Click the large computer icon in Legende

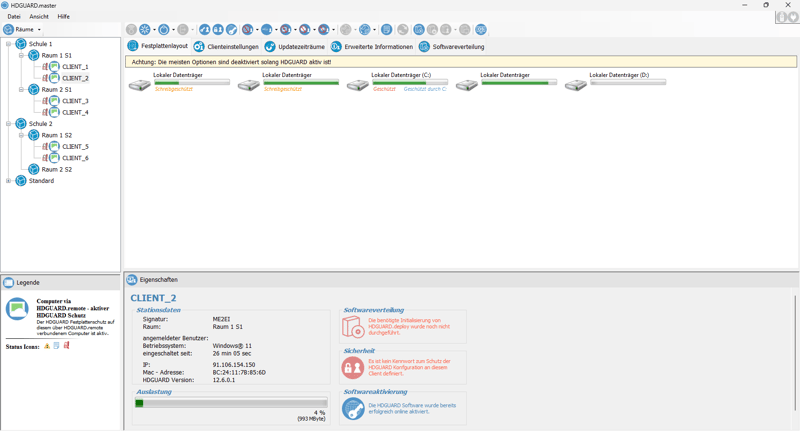17,309
